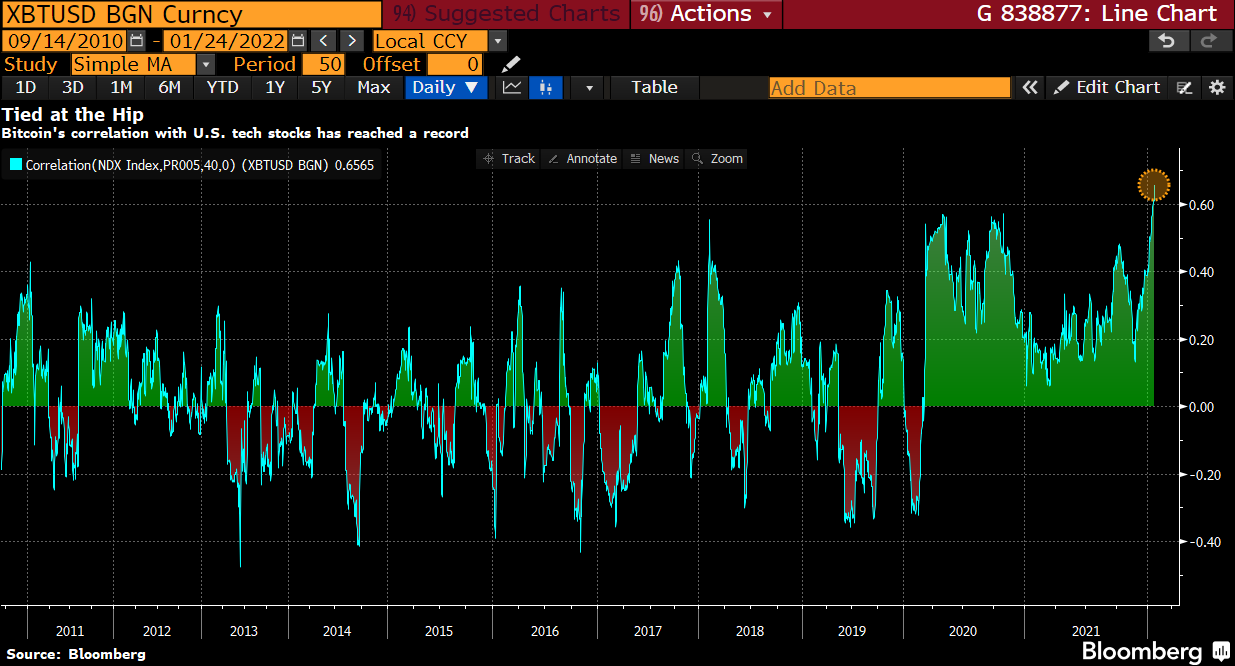The width and height of the screenshot is (1235, 666).
Task: Click the annotation notes icon beside Edit Chart
Action: tap(1185, 87)
